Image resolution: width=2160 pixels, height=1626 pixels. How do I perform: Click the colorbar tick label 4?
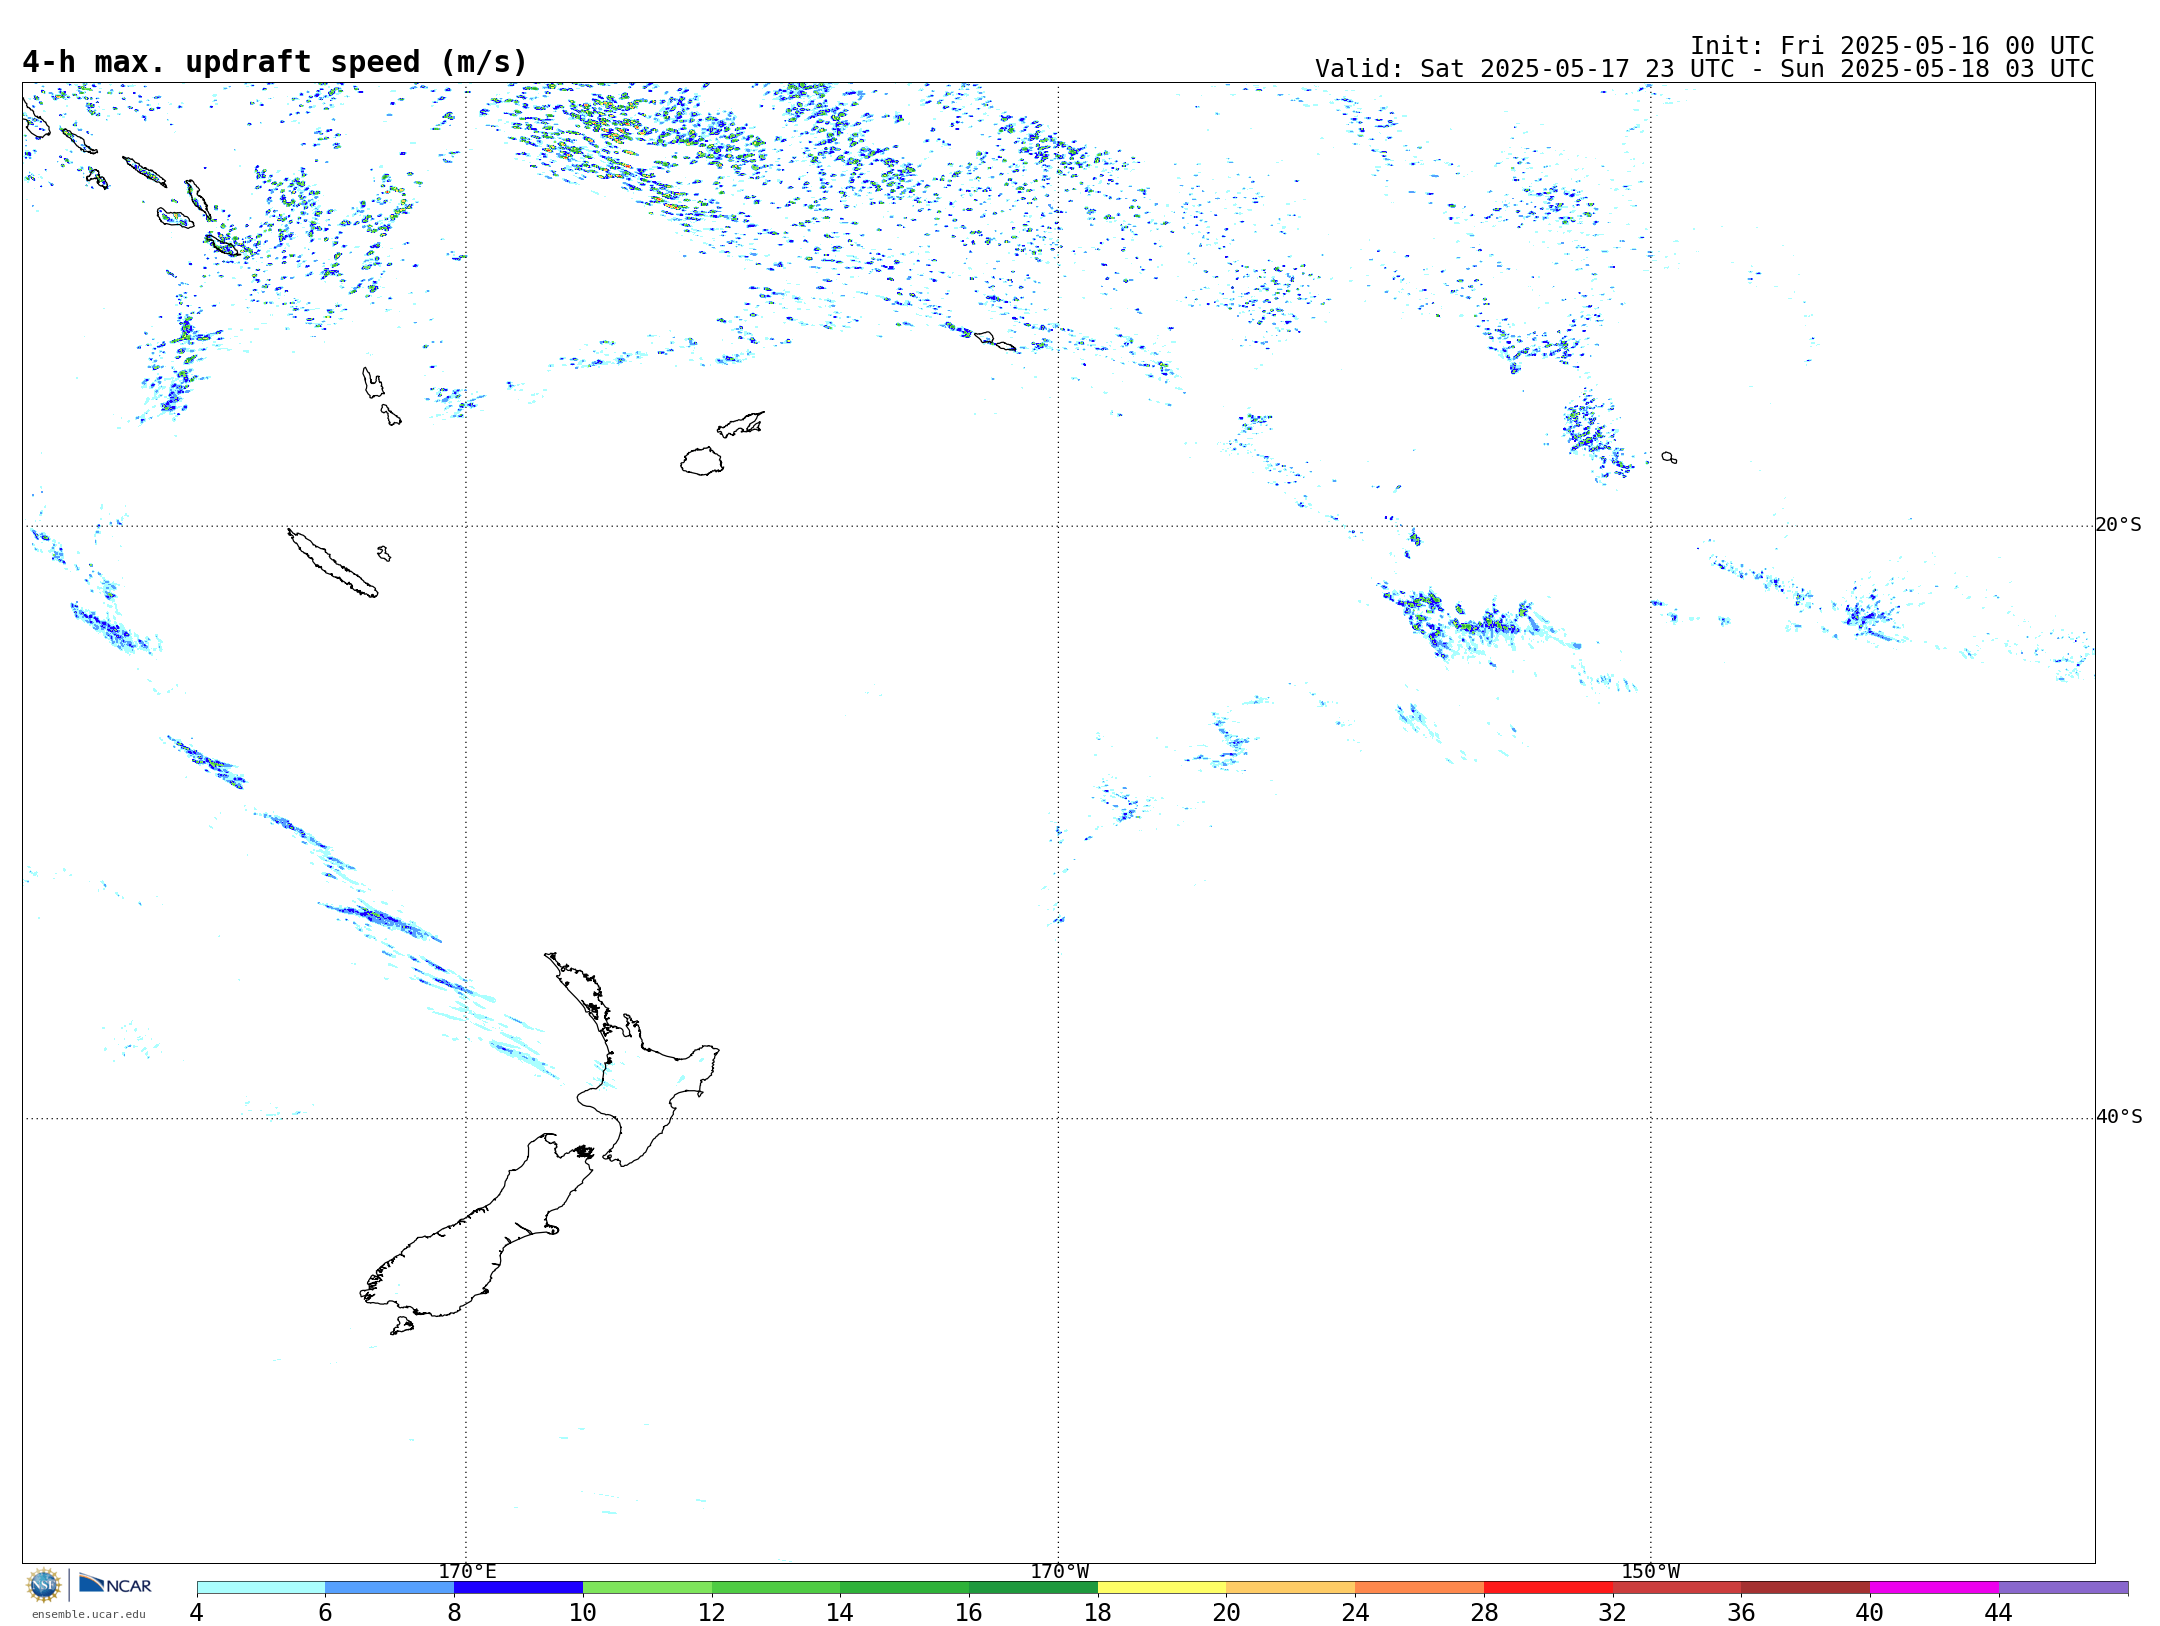197,1613
